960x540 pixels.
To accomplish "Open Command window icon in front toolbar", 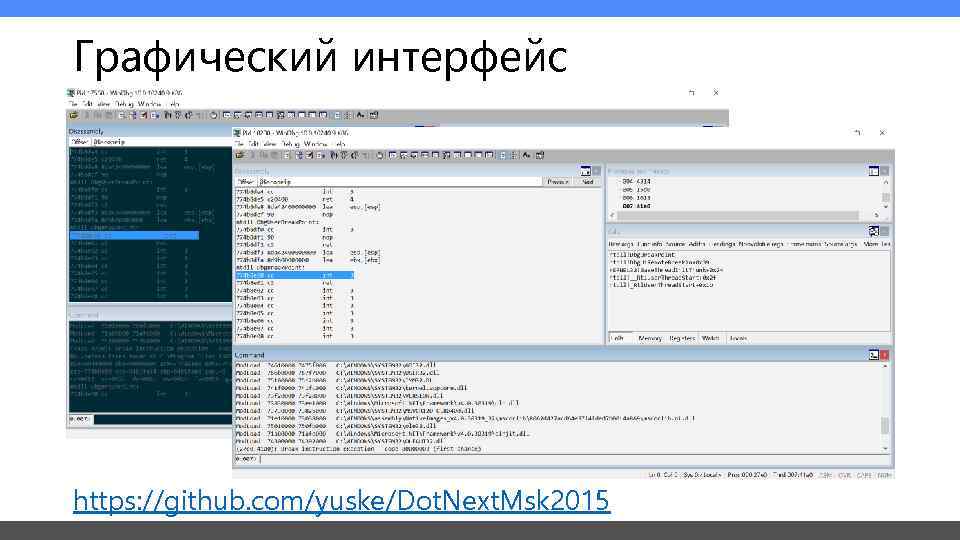I will [x=393, y=156].
